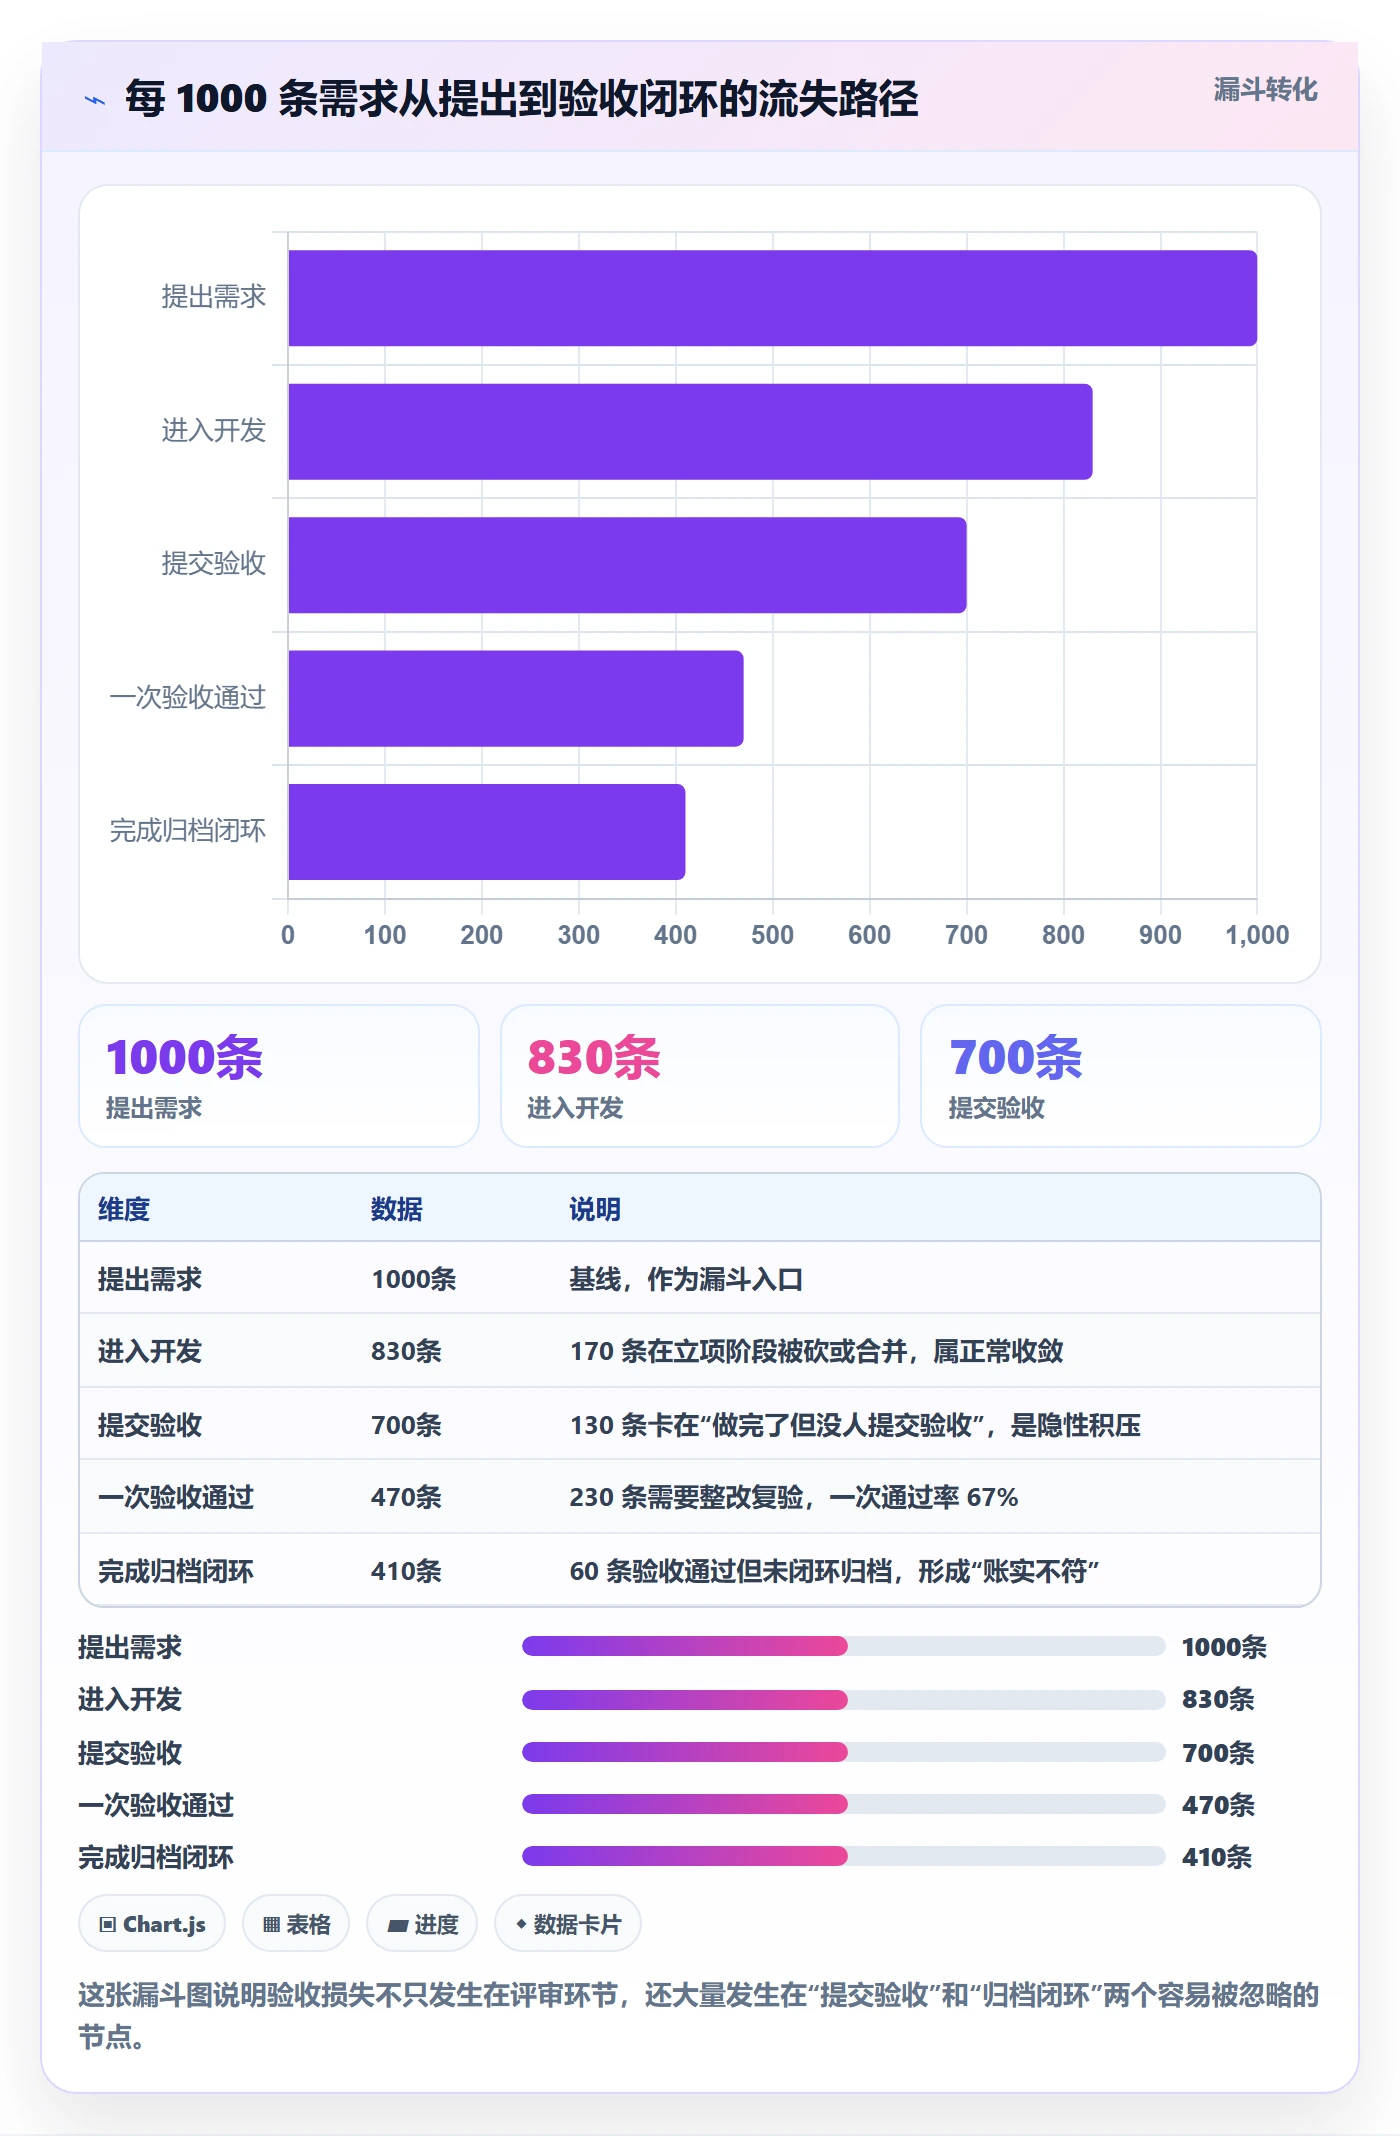Select table cell 830条

[406, 1351]
